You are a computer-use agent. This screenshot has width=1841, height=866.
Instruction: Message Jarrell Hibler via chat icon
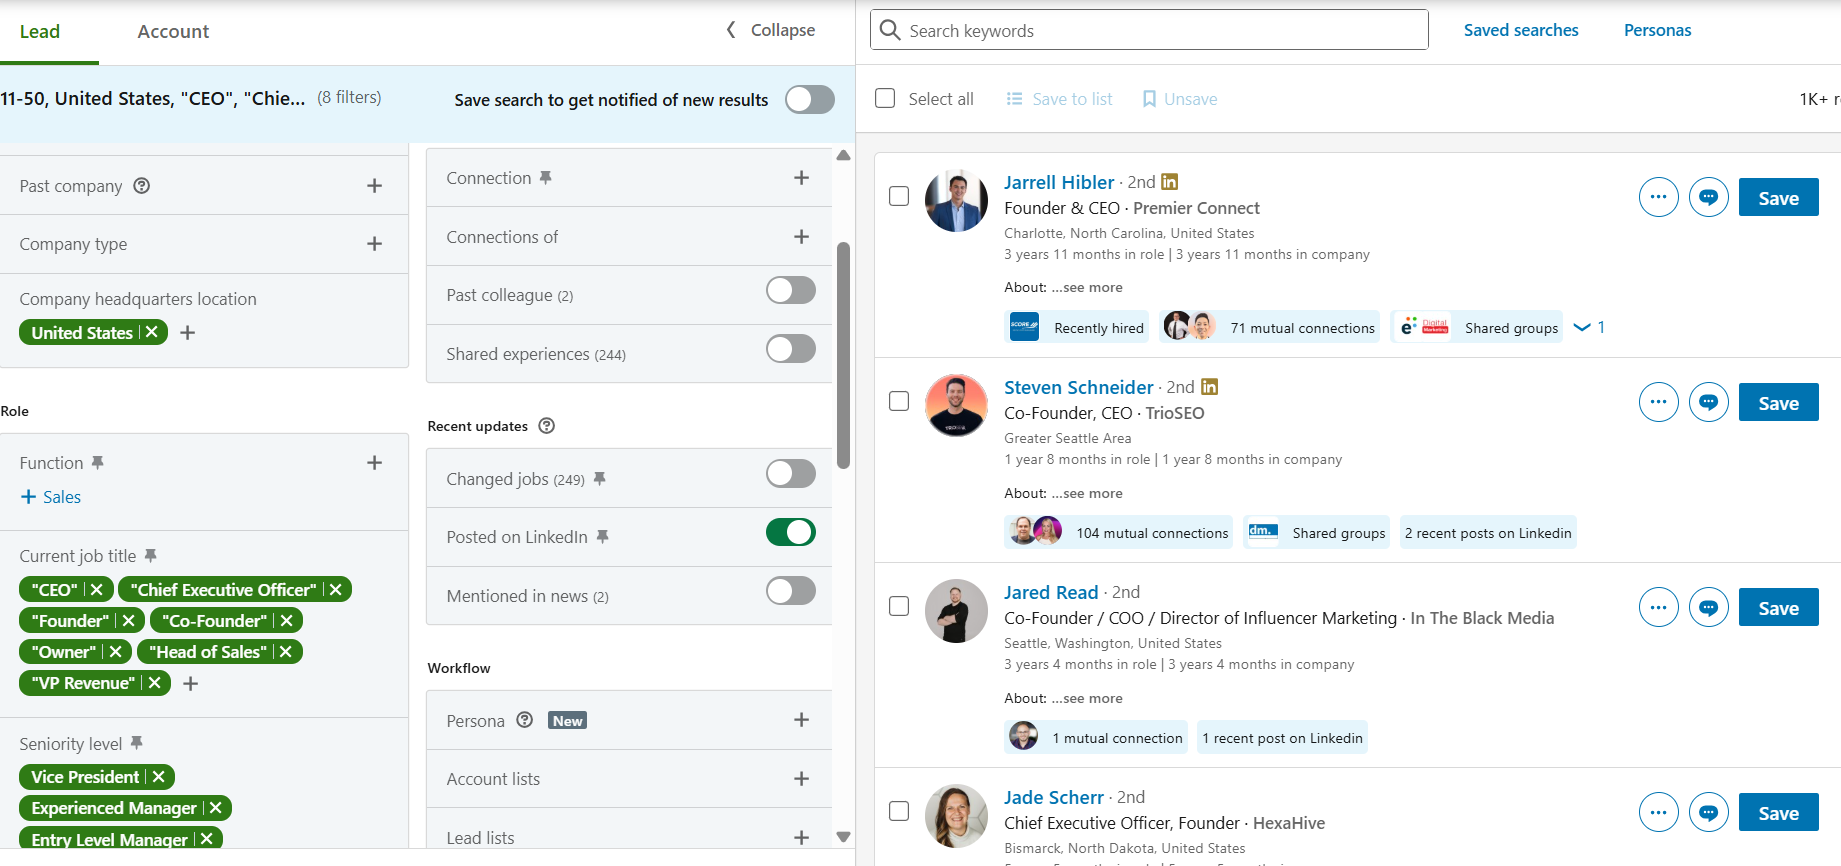(x=1708, y=197)
